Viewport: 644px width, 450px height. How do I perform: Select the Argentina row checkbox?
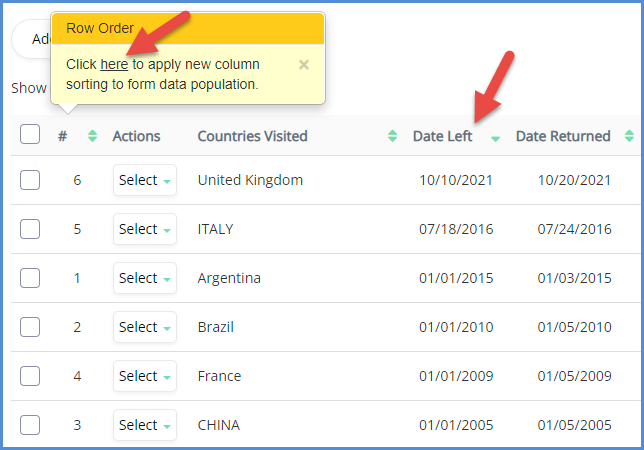30,278
